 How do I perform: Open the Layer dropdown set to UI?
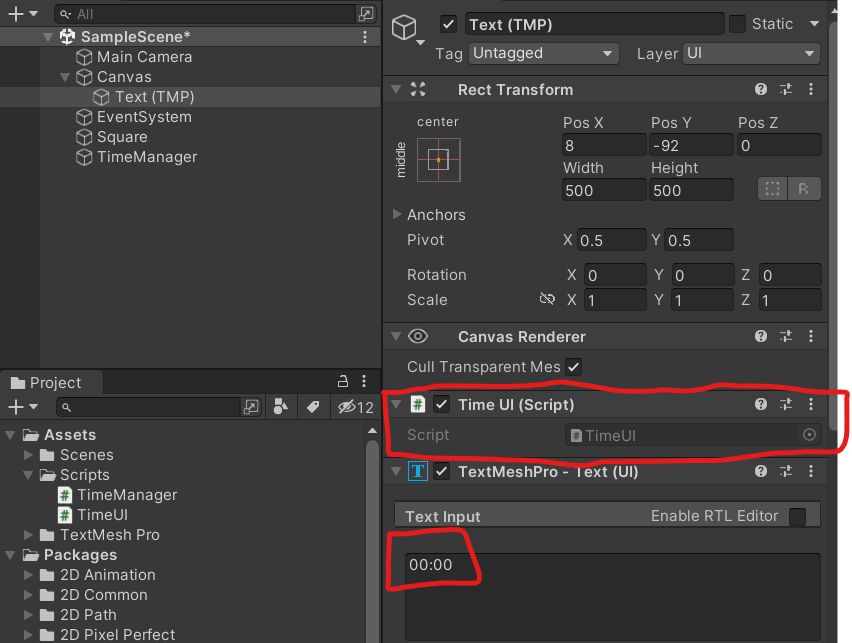751,53
